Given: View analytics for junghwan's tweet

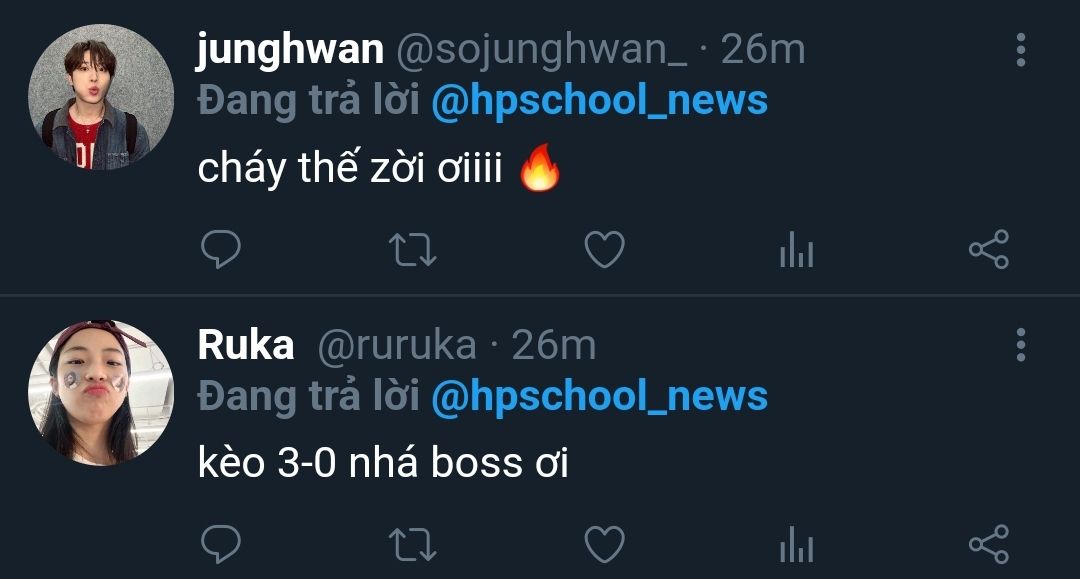Looking at the screenshot, I should pyautogui.click(x=796, y=249).
